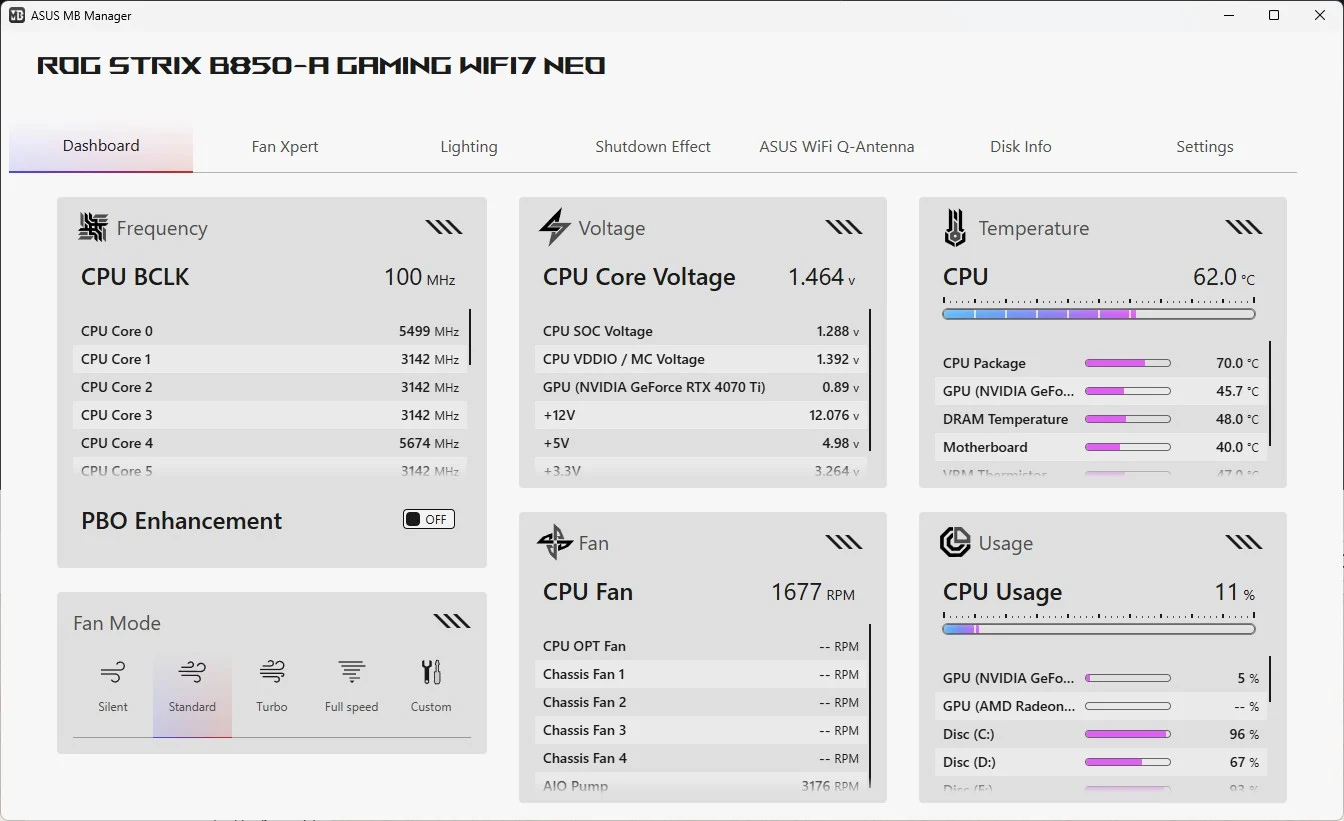The height and width of the screenshot is (821, 1344).
Task: Choose the Full speed fan mode
Action: pyautogui.click(x=351, y=685)
